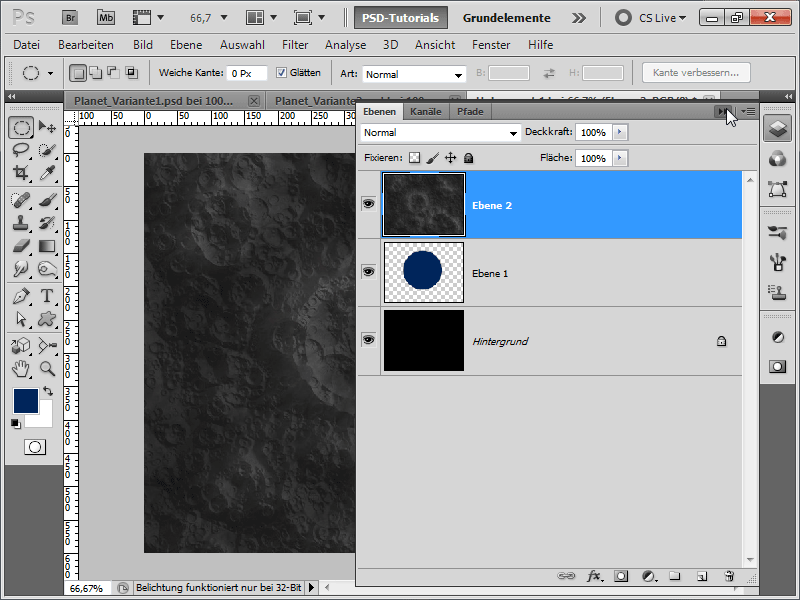The height and width of the screenshot is (600, 800).
Task: Open the Deckkraft slider arrow
Action: coord(620,132)
